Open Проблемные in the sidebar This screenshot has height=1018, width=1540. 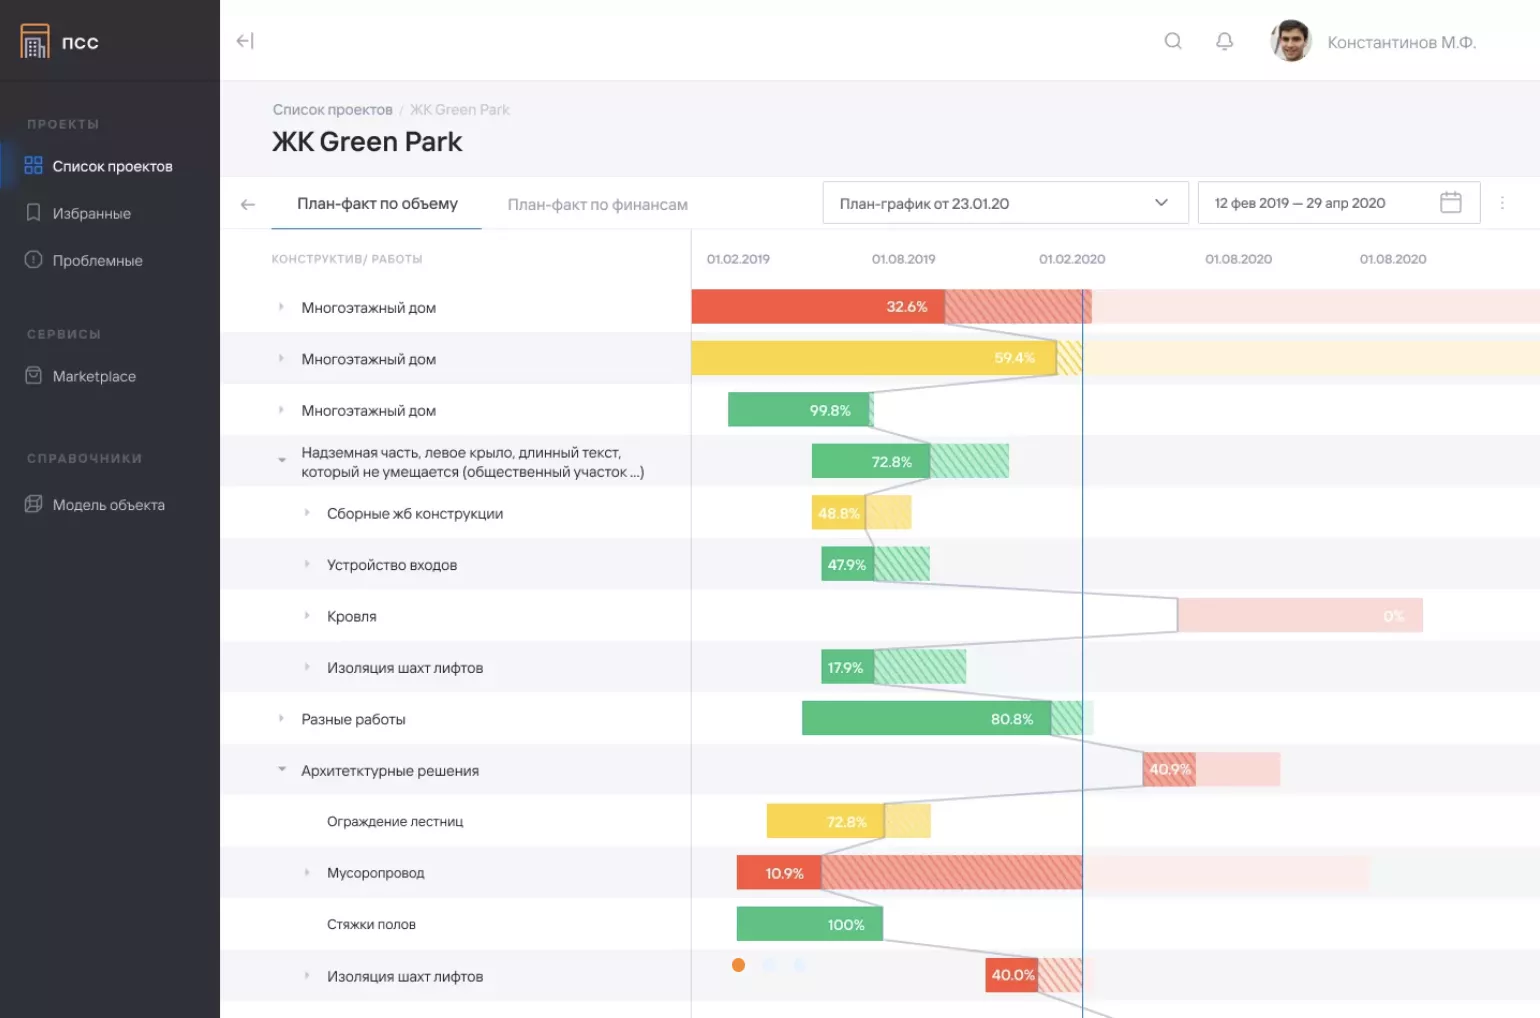coord(97,261)
